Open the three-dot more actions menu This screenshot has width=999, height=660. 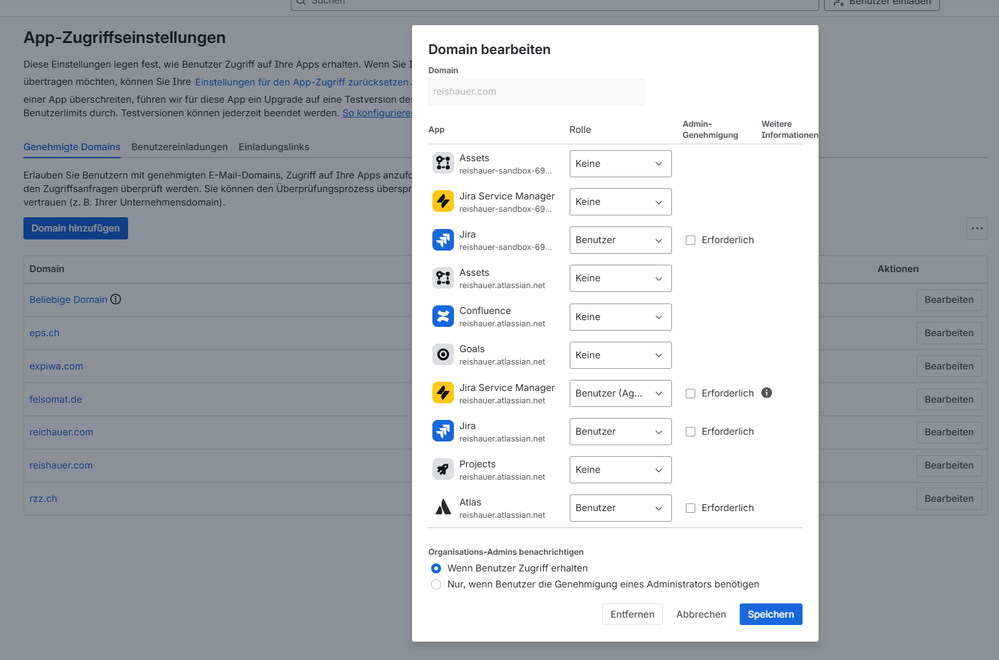point(977,228)
